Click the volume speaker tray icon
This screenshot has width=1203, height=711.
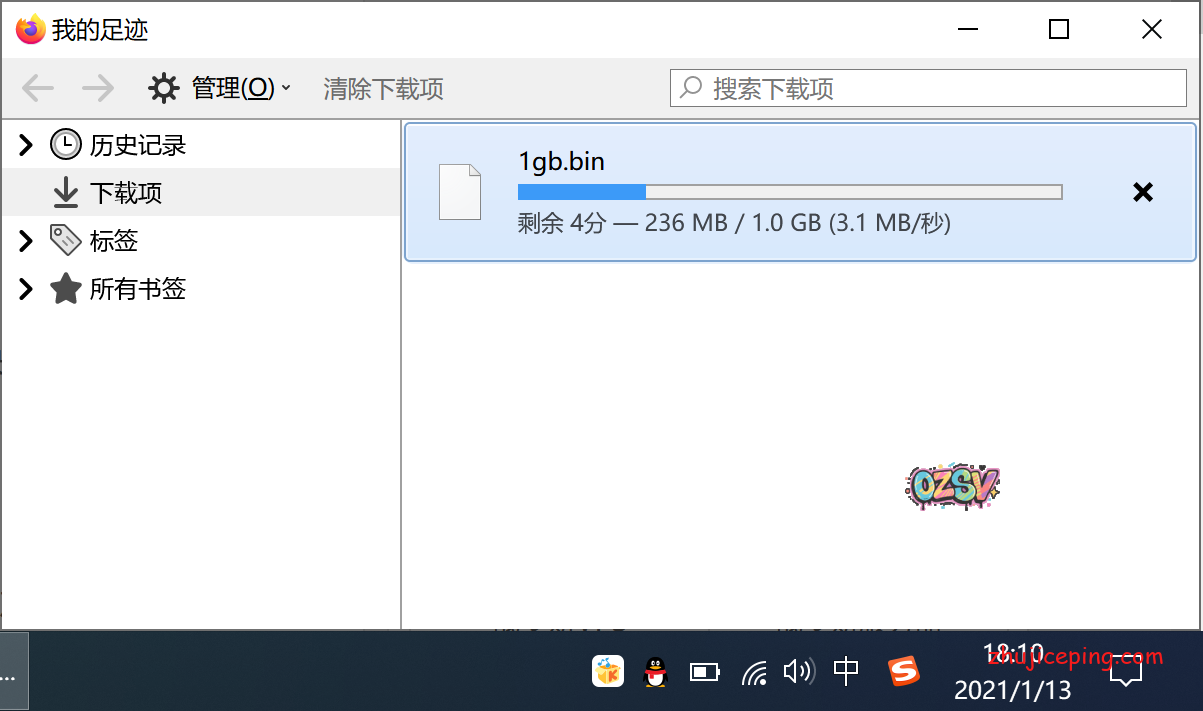(799, 671)
